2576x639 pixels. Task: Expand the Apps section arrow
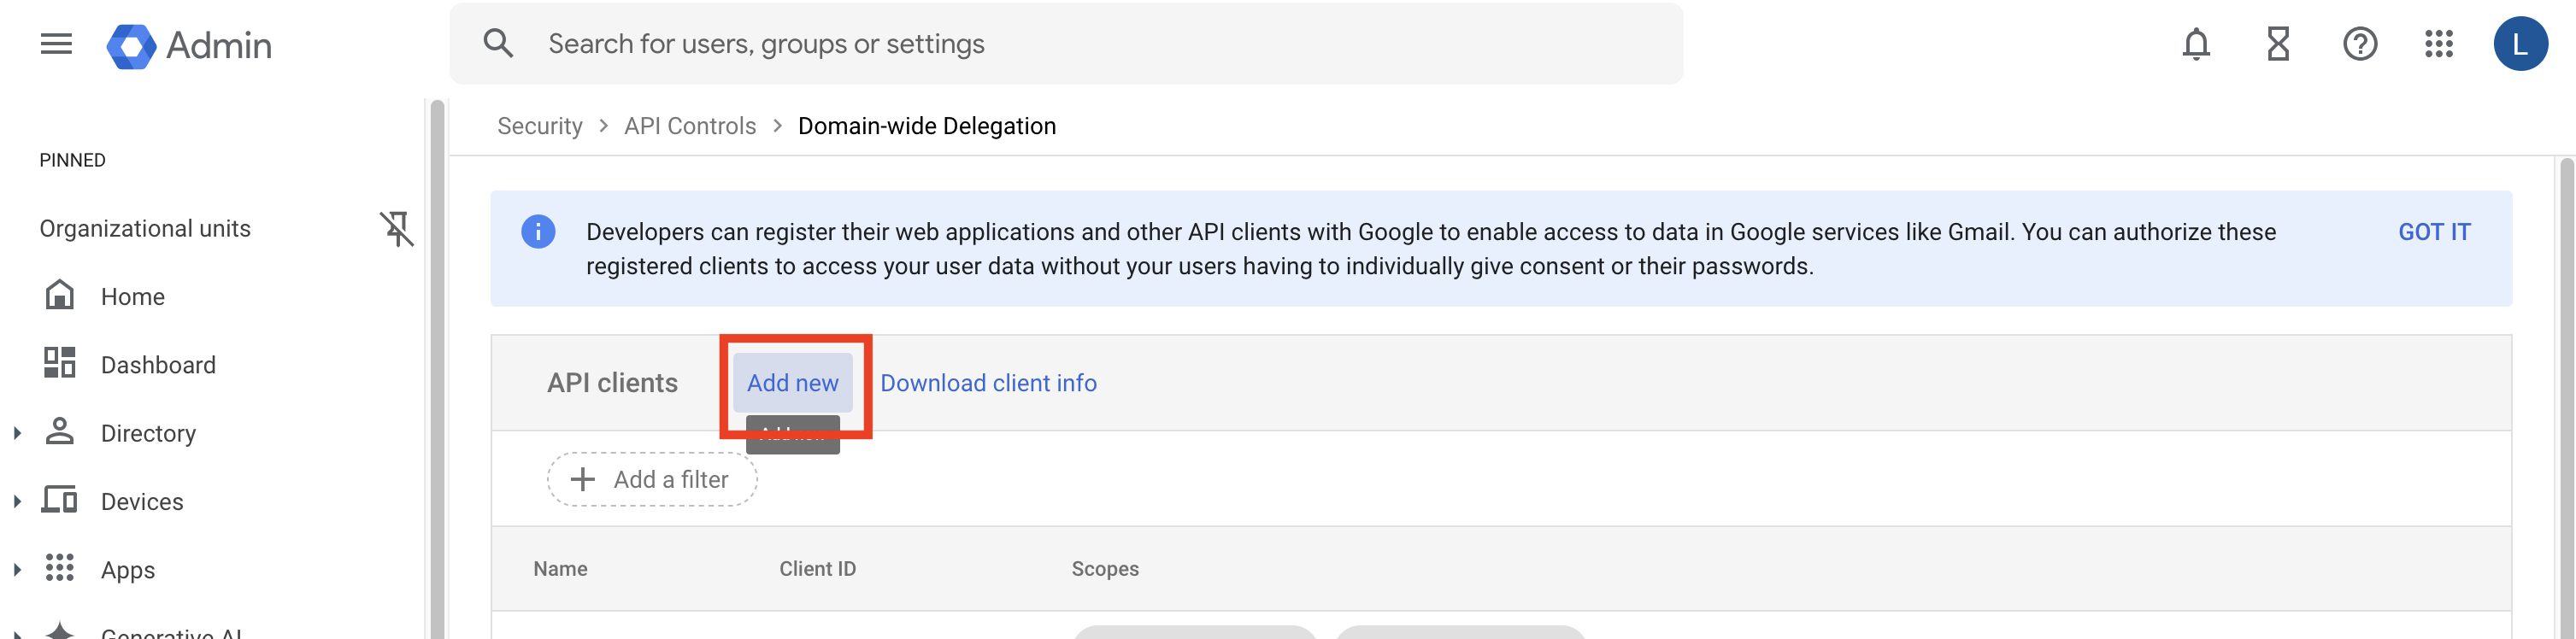click(x=17, y=570)
